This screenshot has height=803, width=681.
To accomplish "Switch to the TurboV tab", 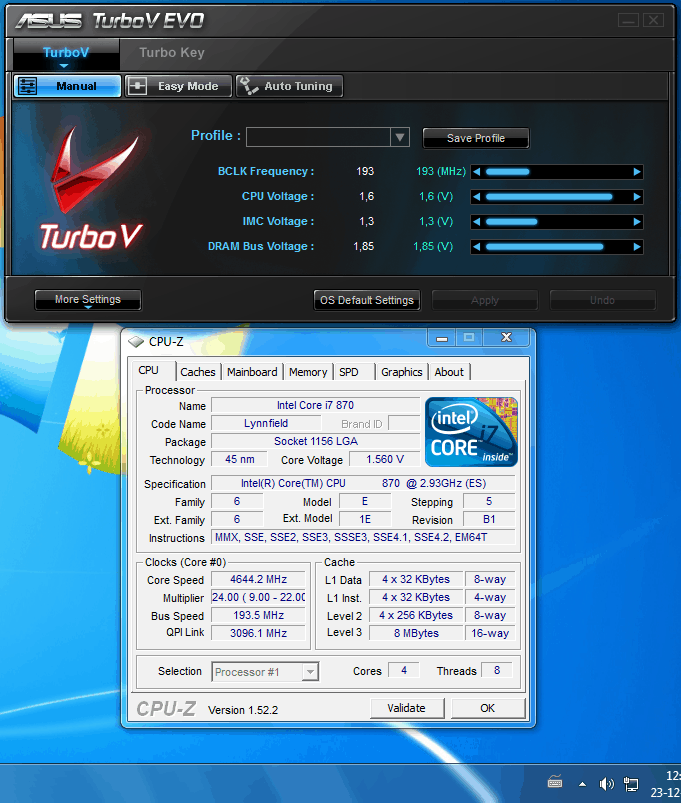I will click(66, 53).
